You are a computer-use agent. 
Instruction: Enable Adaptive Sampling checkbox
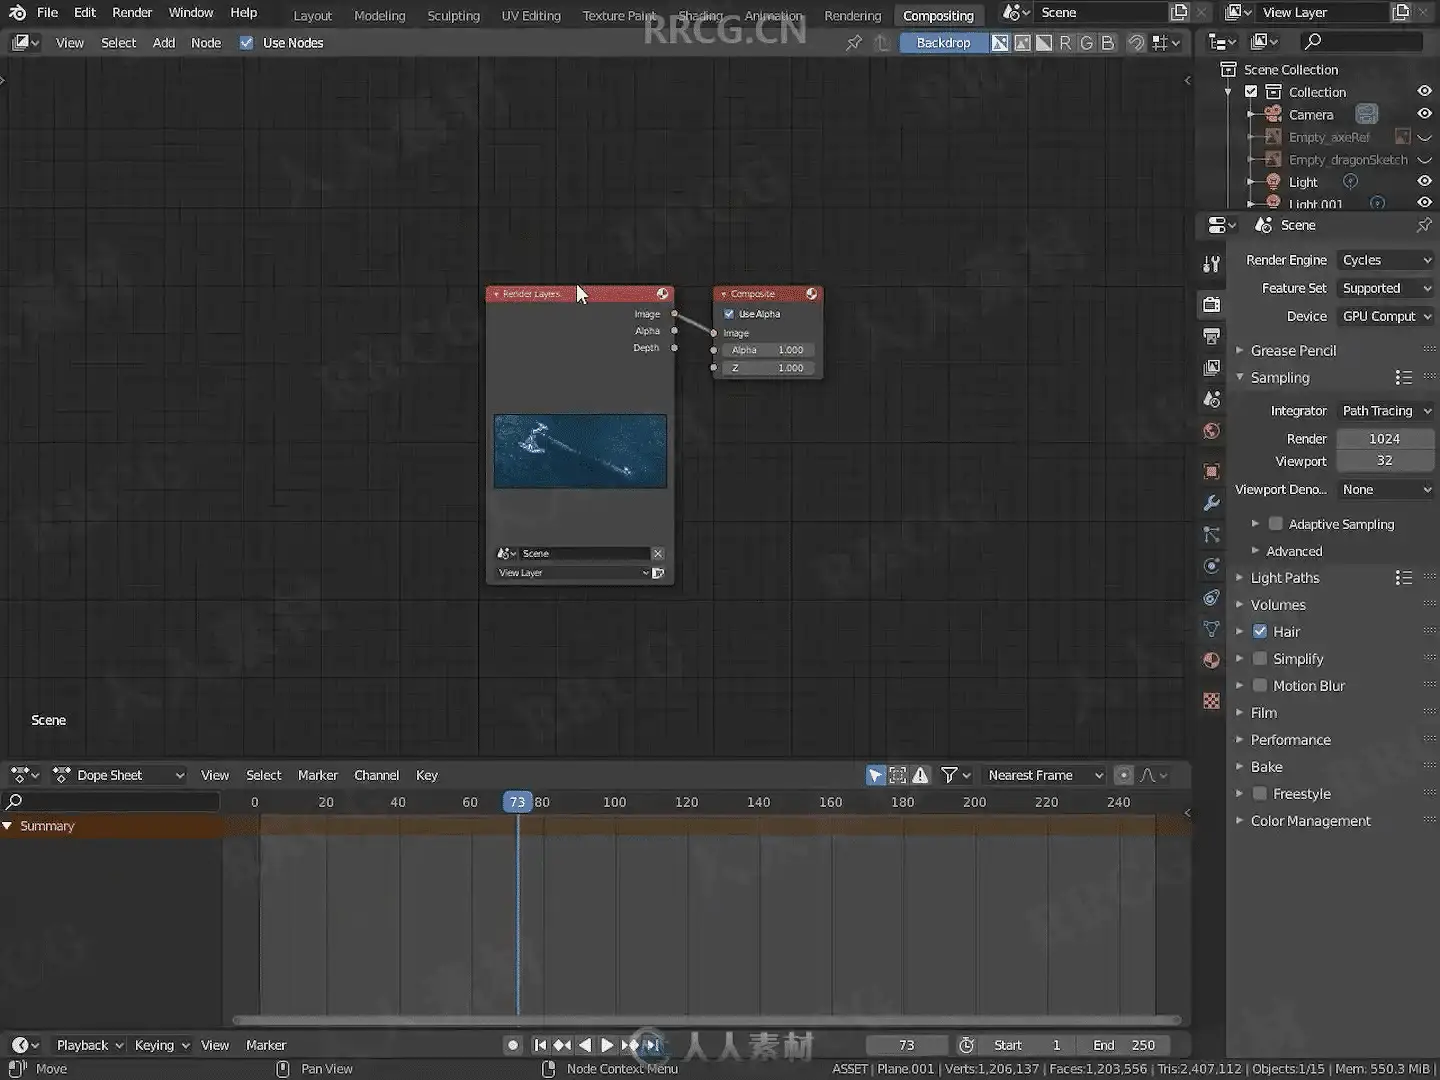tap(1276, 524)
